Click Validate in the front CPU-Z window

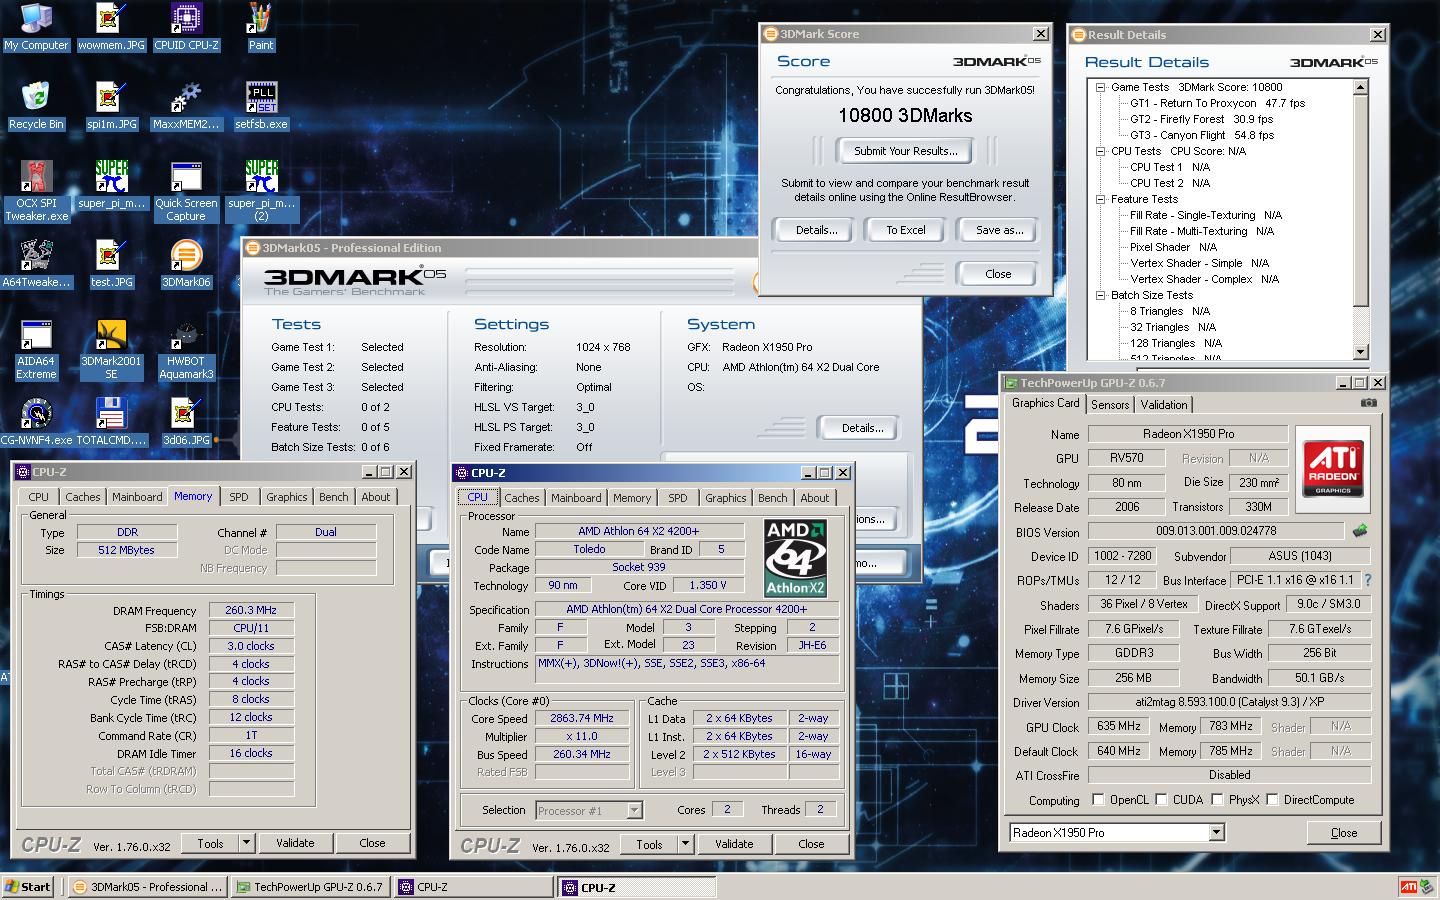pos(734,844)
